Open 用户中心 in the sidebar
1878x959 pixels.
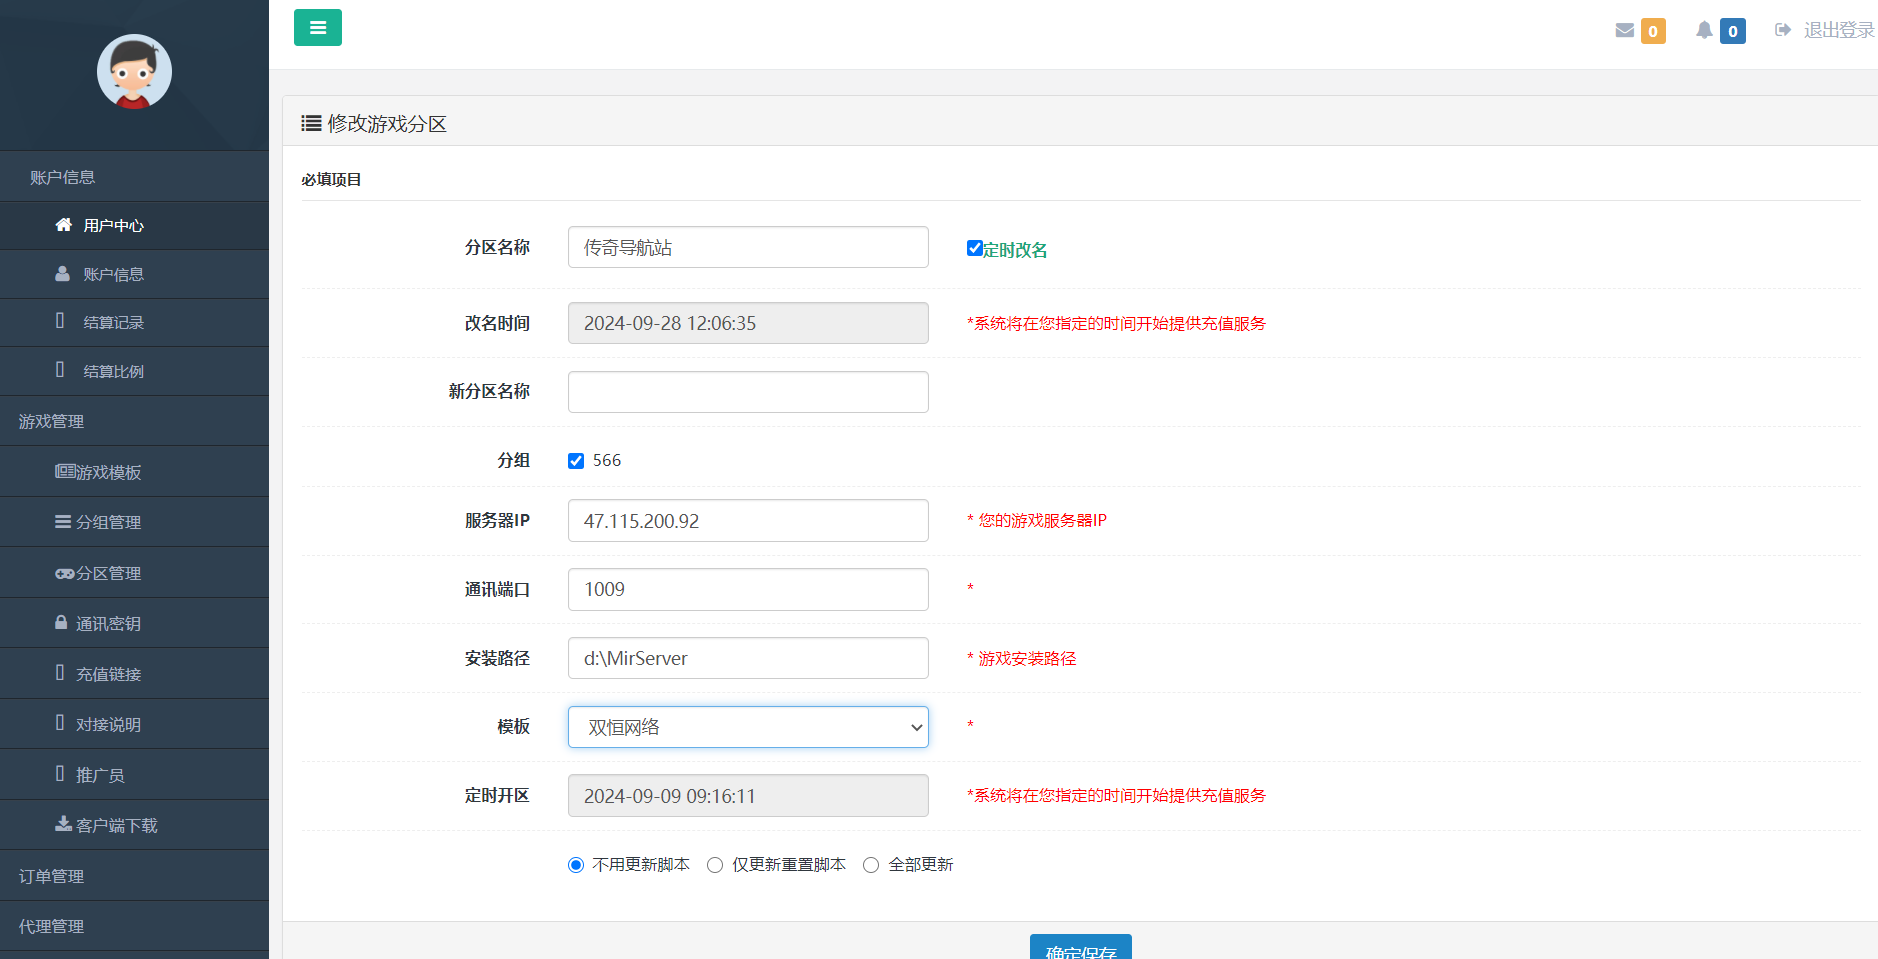point(134,226)
